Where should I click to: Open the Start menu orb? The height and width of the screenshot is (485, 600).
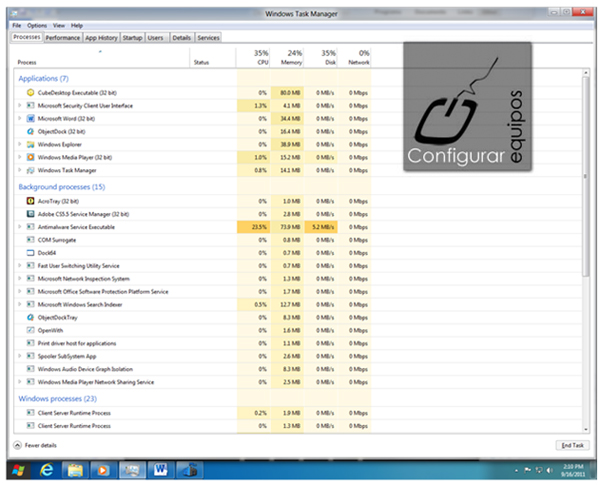click(18, 470)
